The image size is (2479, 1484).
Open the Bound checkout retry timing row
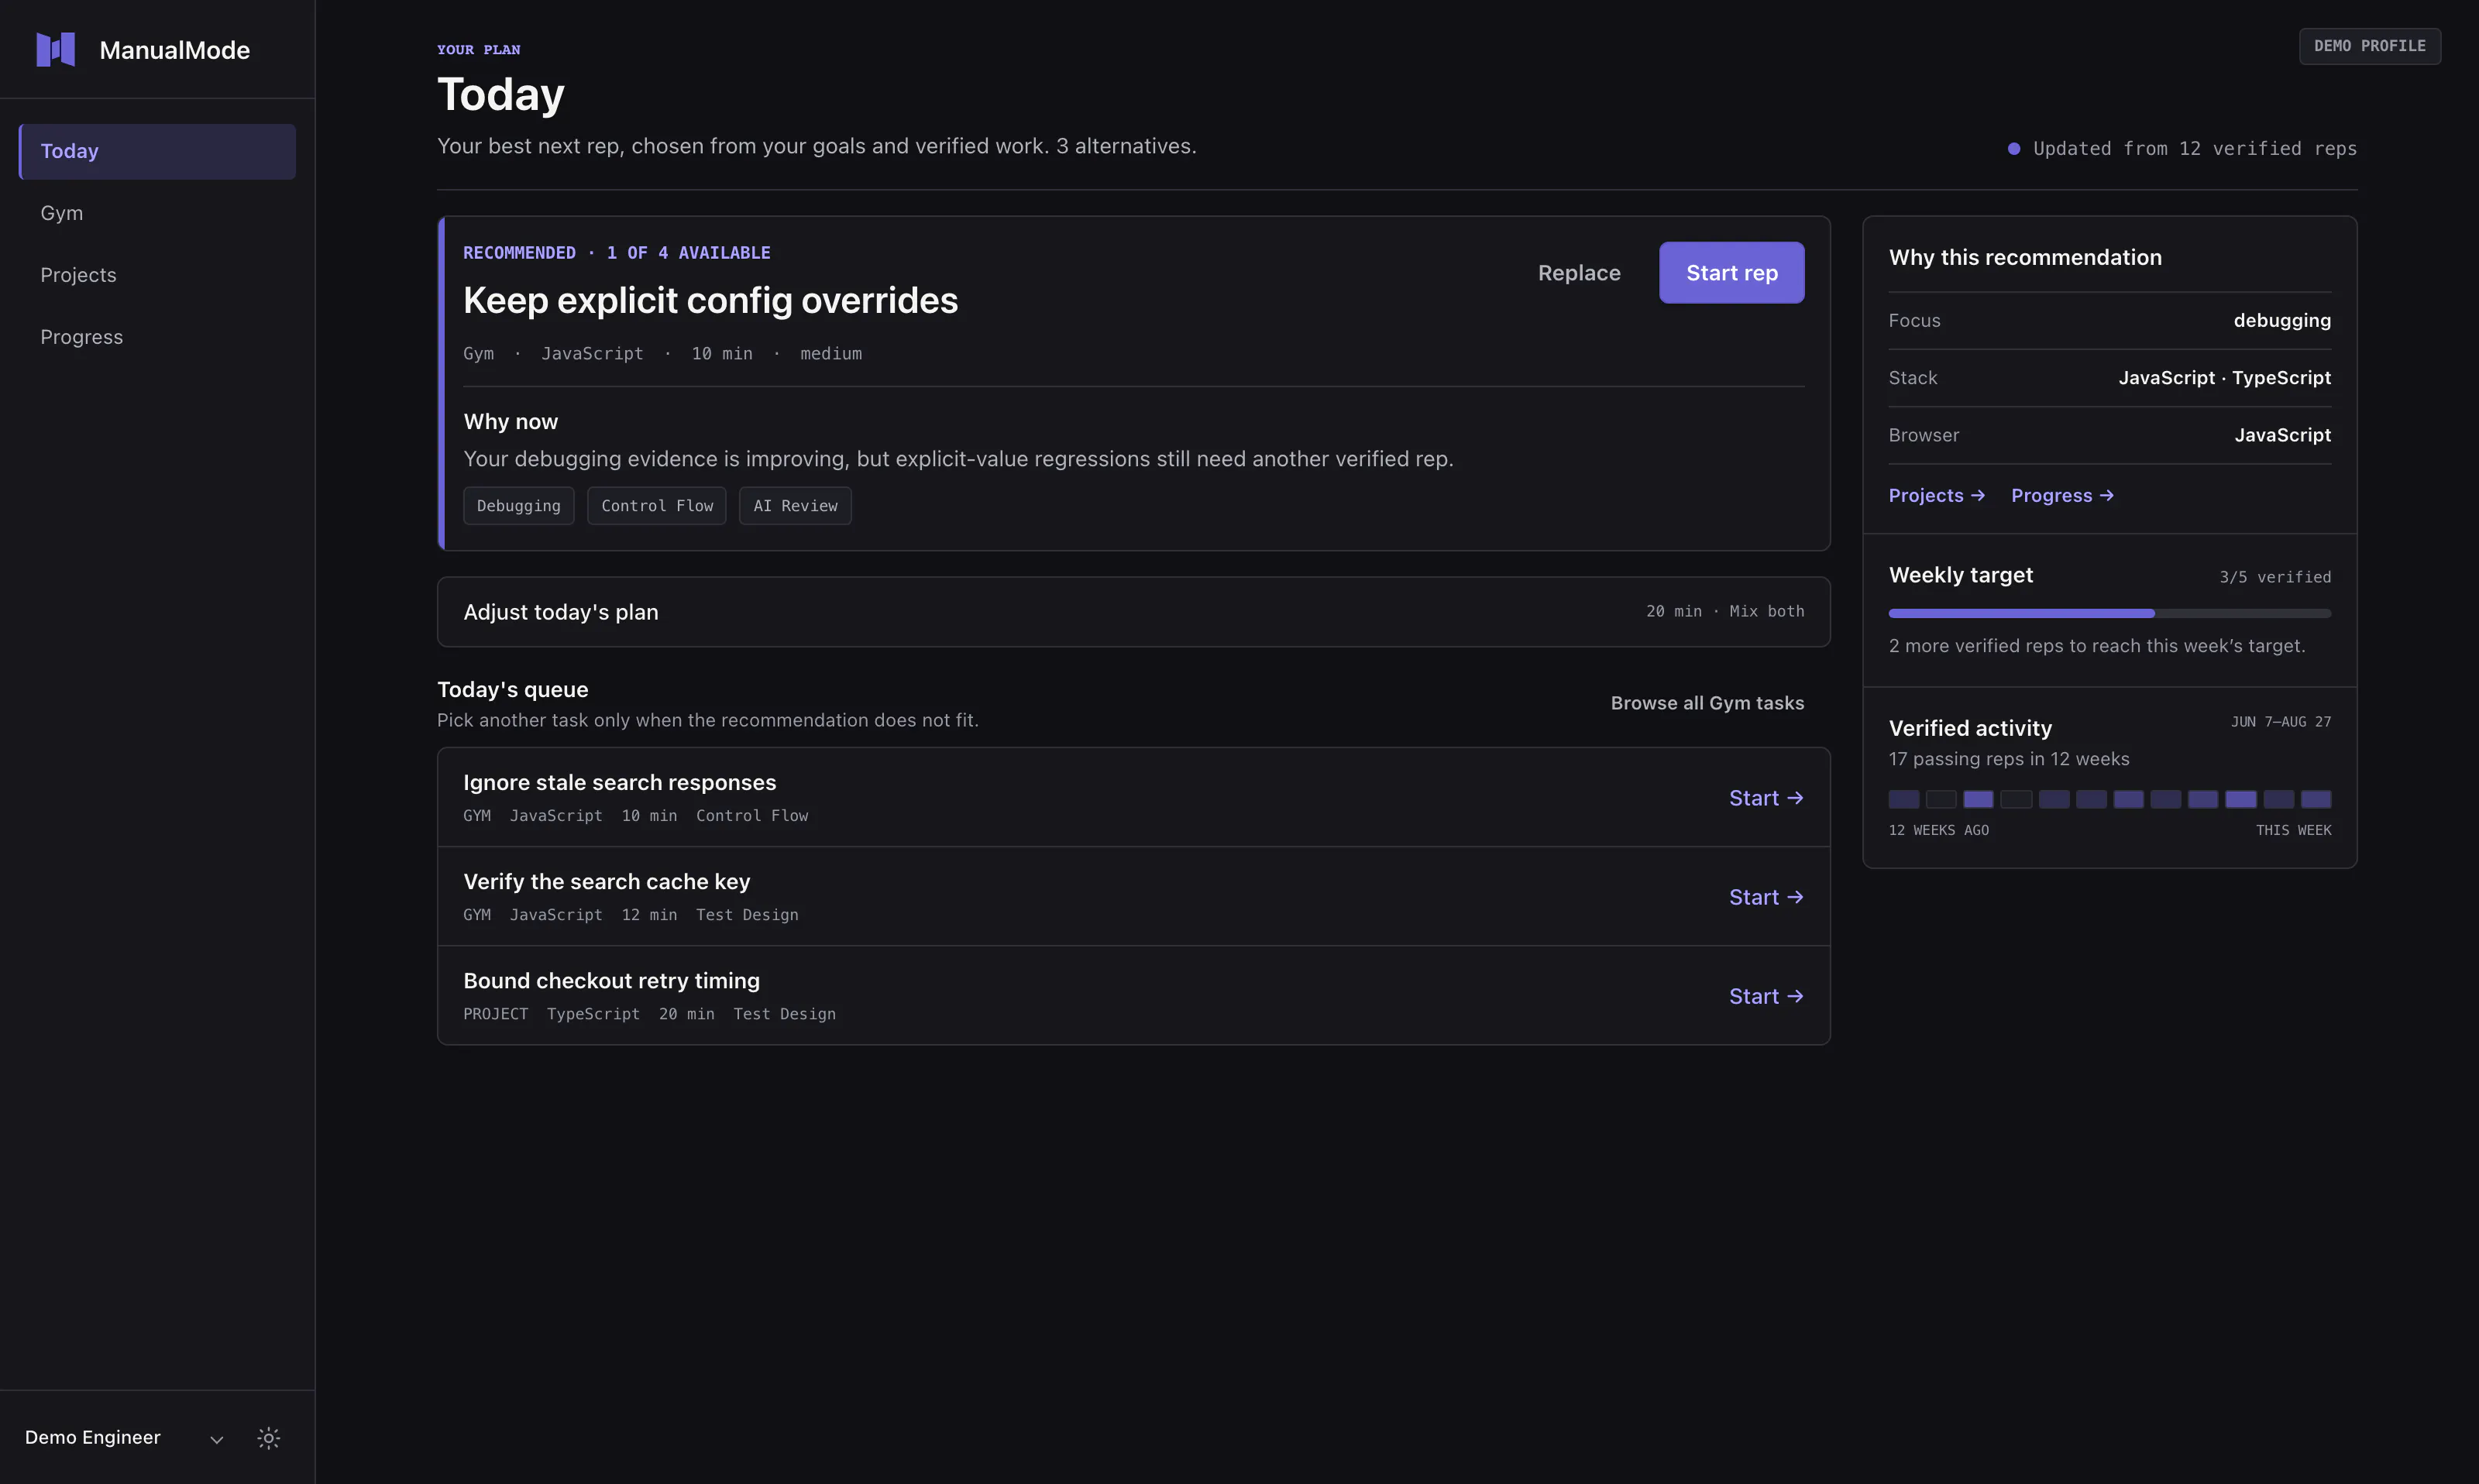[1133, 995]
